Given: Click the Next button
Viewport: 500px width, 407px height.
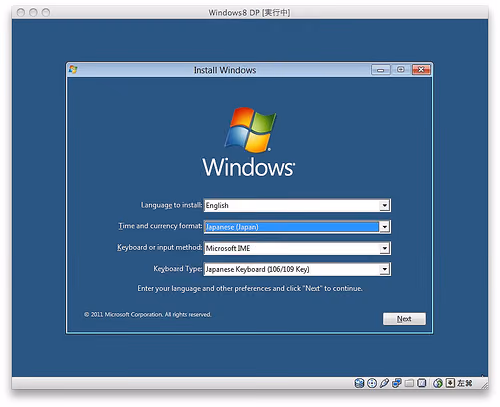Looking at the screenshot, I should pyautogui.click(x=404, y=319).
